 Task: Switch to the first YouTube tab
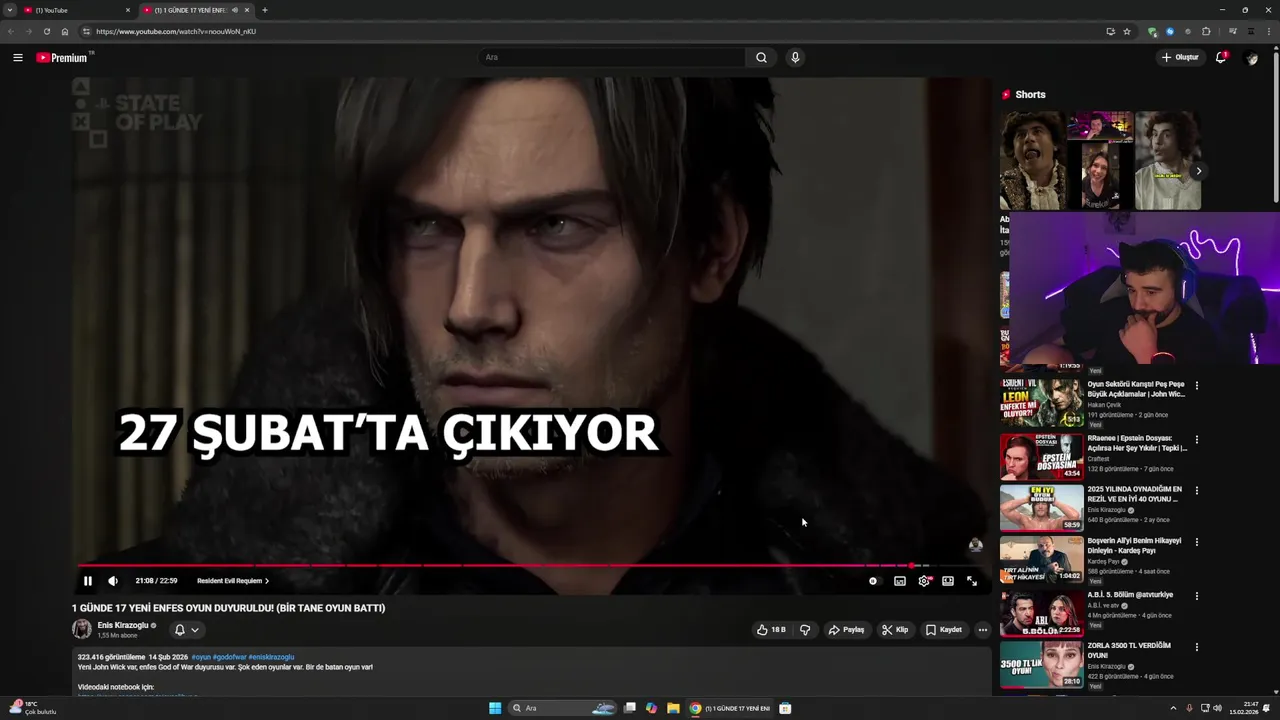[x=76, y=10]
